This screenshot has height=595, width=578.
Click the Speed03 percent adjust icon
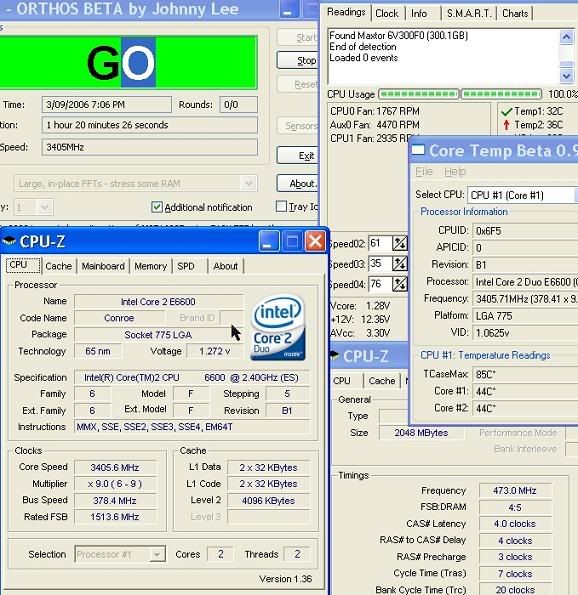click(400, 264)
